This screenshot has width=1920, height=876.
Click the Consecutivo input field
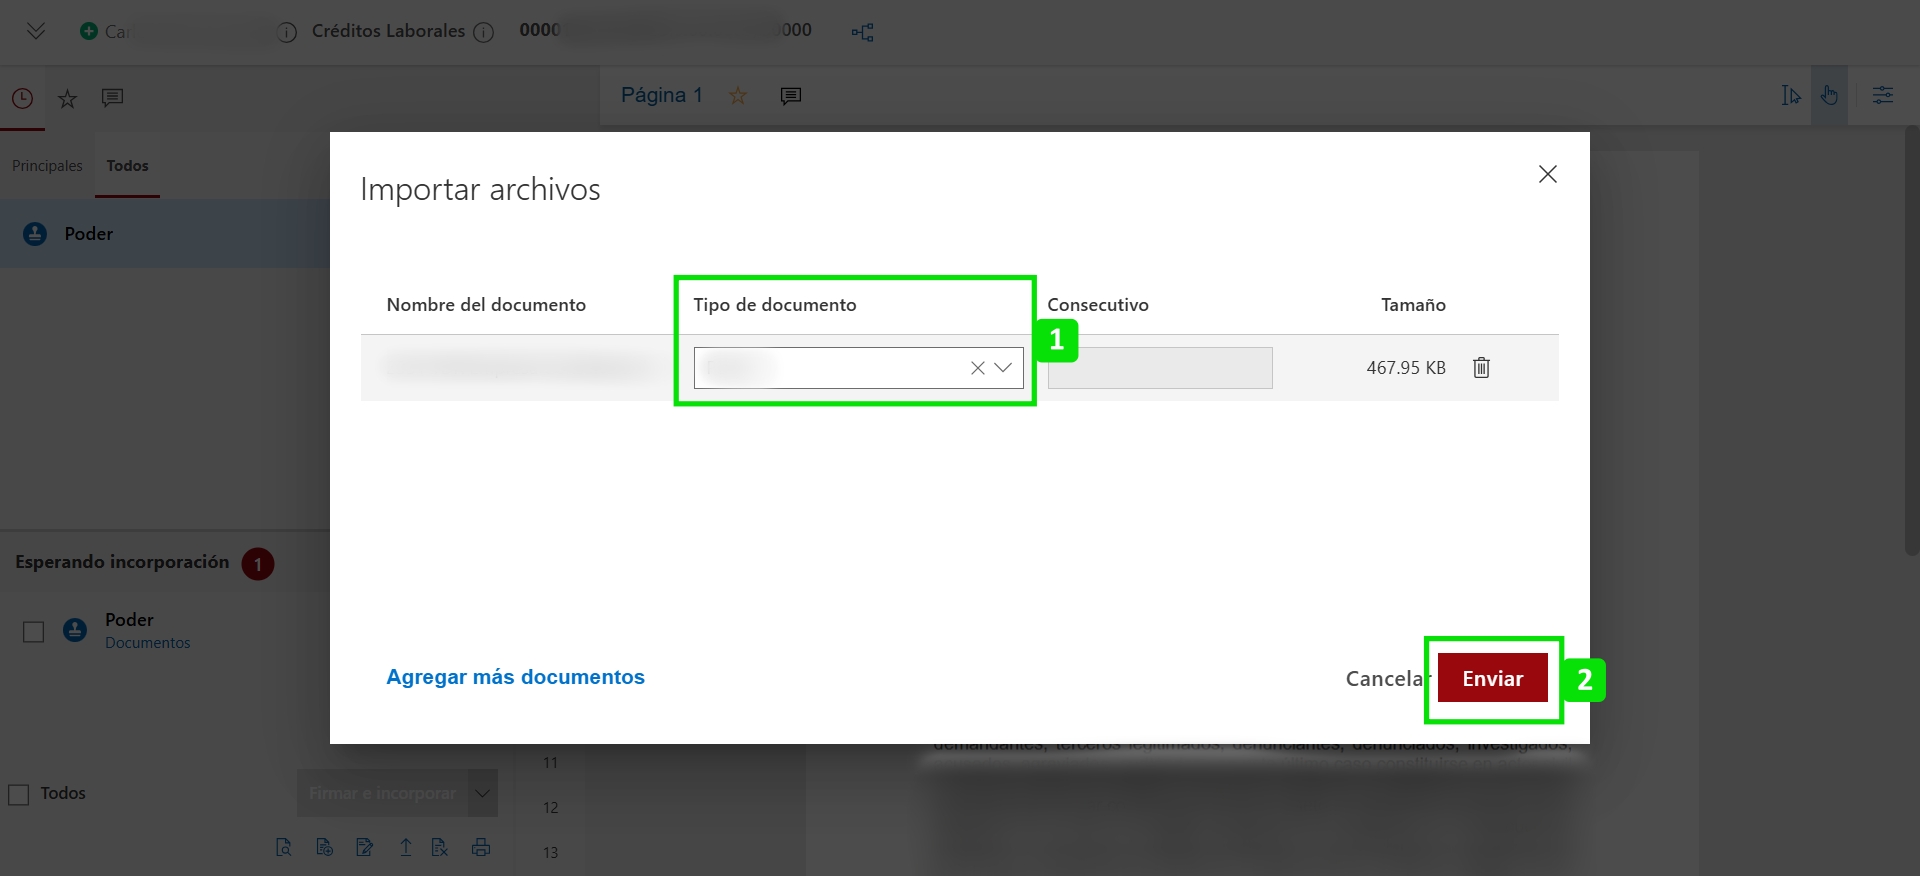(1159, 368)
